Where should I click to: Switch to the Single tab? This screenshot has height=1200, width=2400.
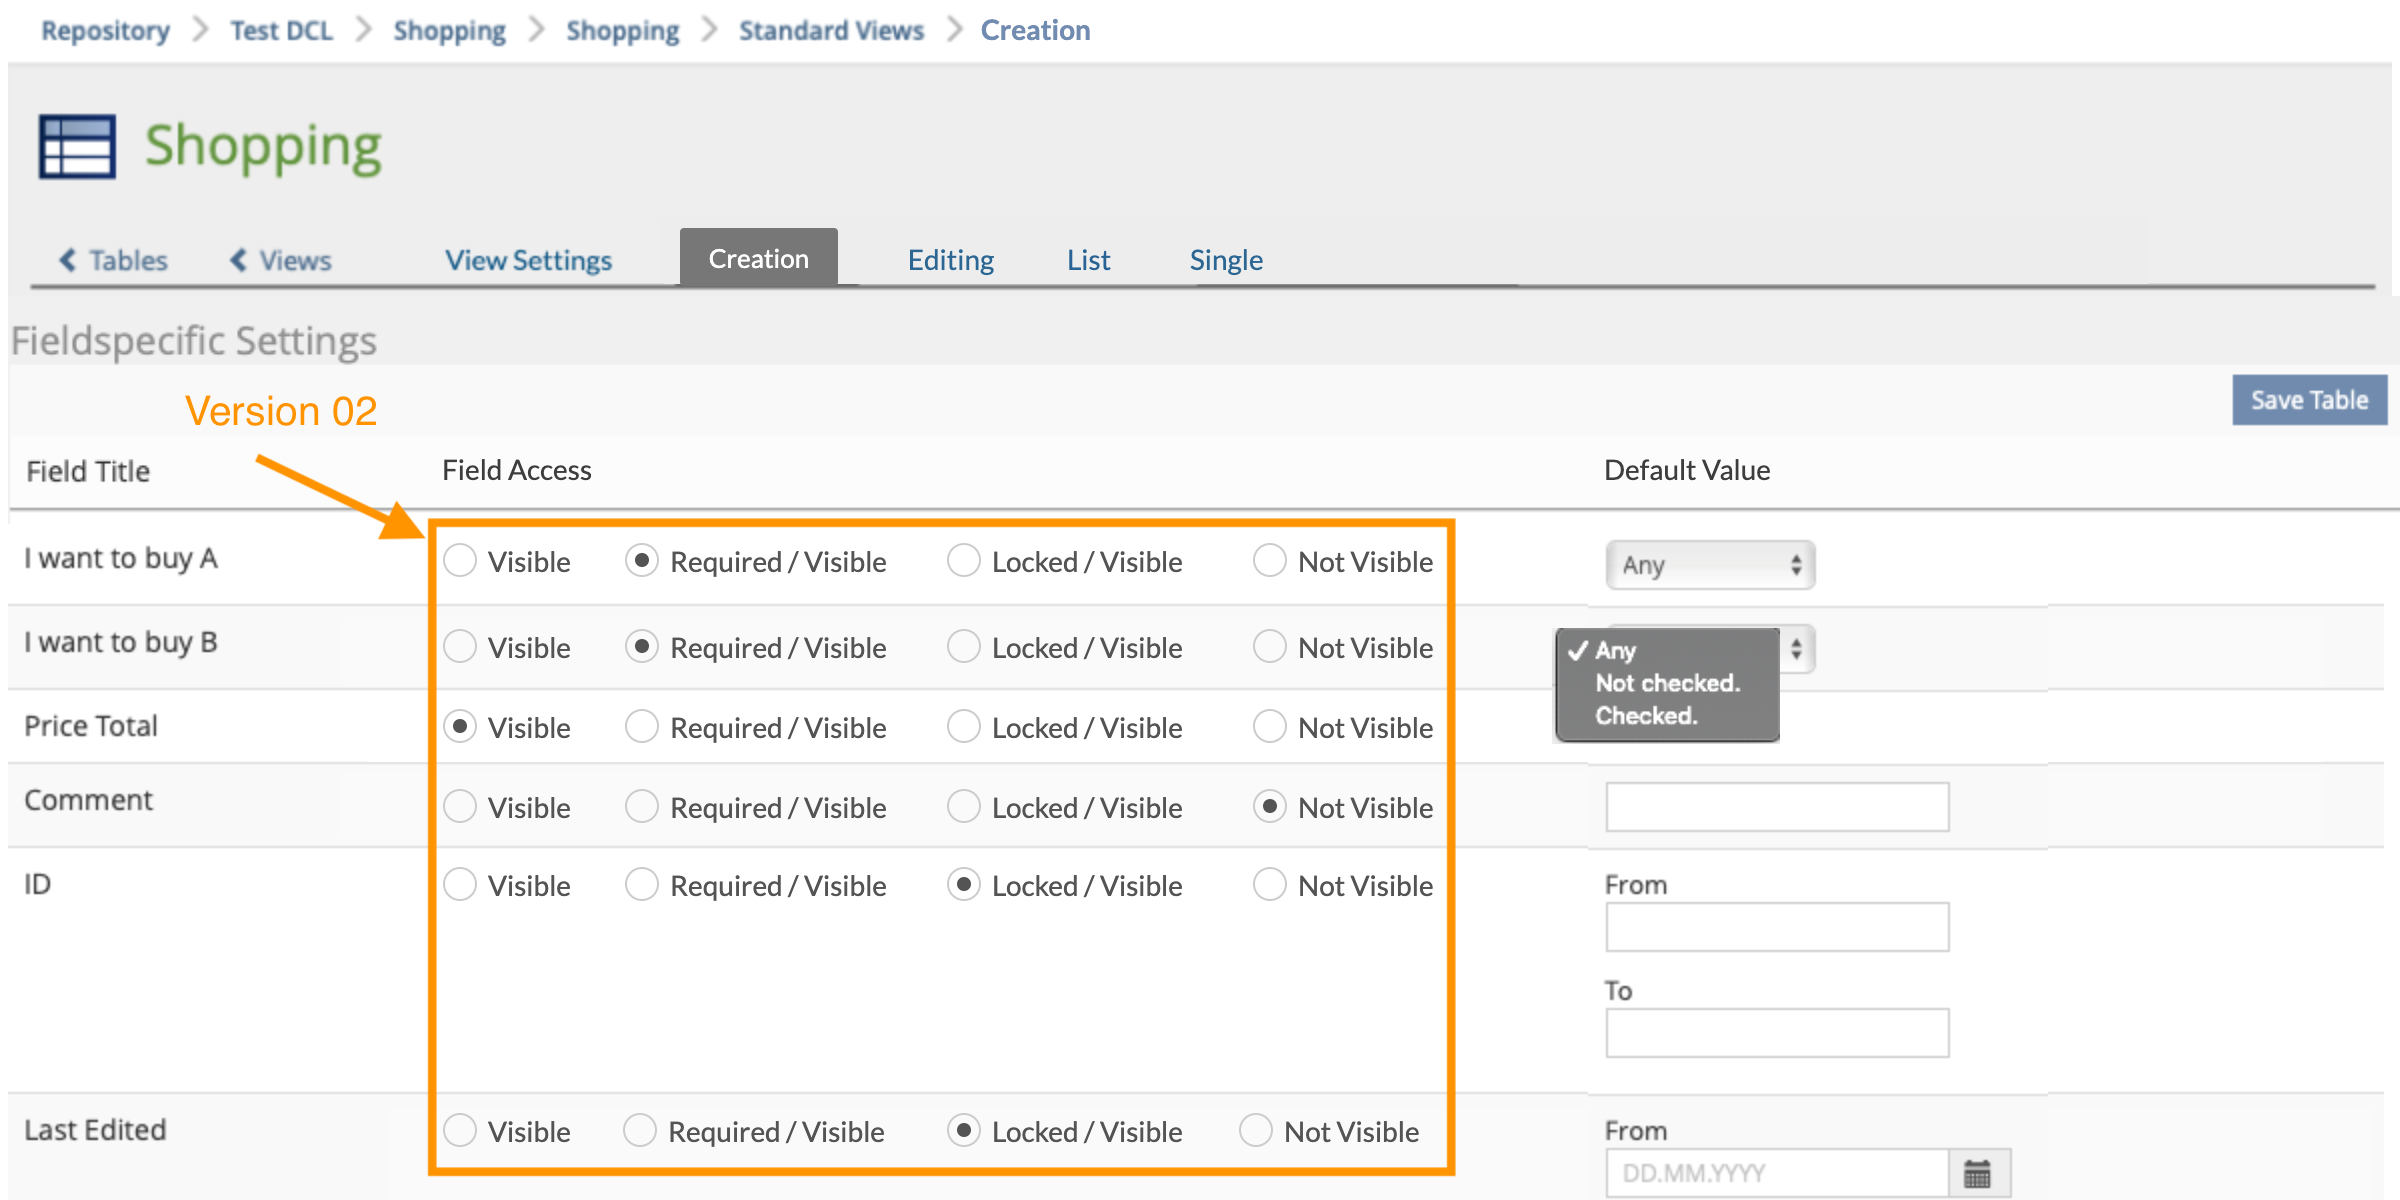1226,260
